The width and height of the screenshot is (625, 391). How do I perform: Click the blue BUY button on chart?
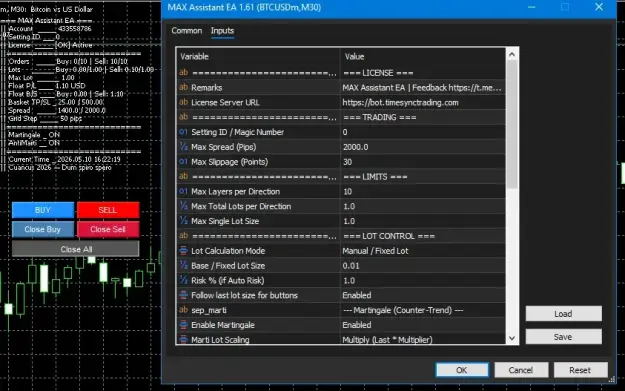43,210
